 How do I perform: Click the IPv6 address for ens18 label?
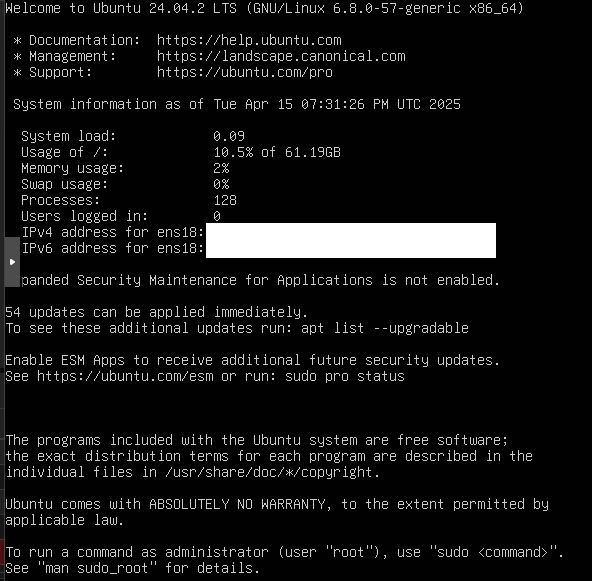point(113,248)
